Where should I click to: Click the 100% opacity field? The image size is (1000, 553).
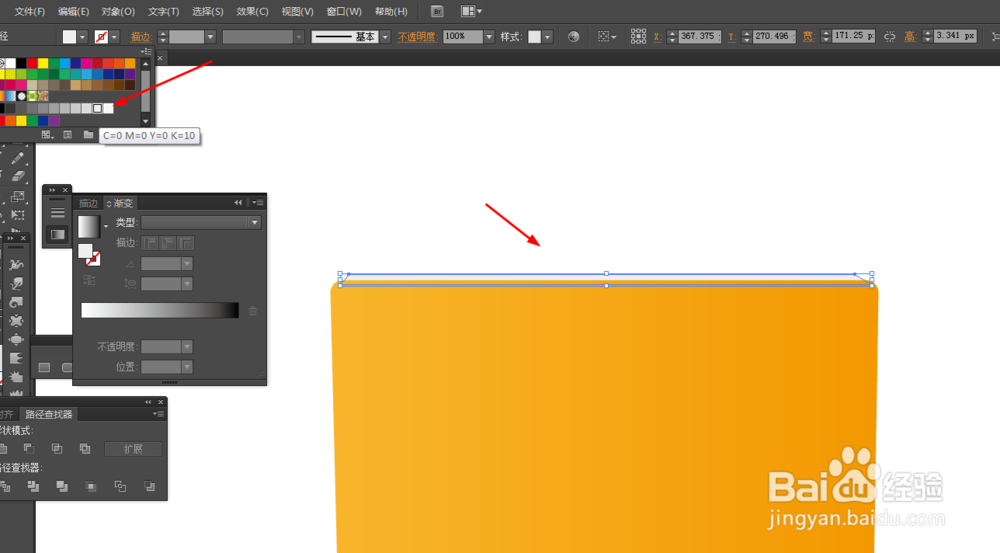coord(462,36)
